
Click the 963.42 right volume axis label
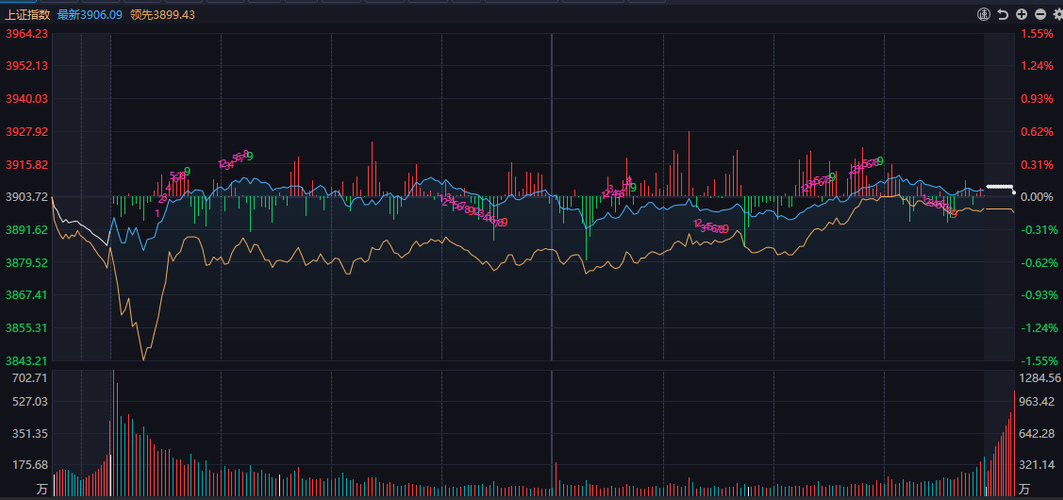1039,402
